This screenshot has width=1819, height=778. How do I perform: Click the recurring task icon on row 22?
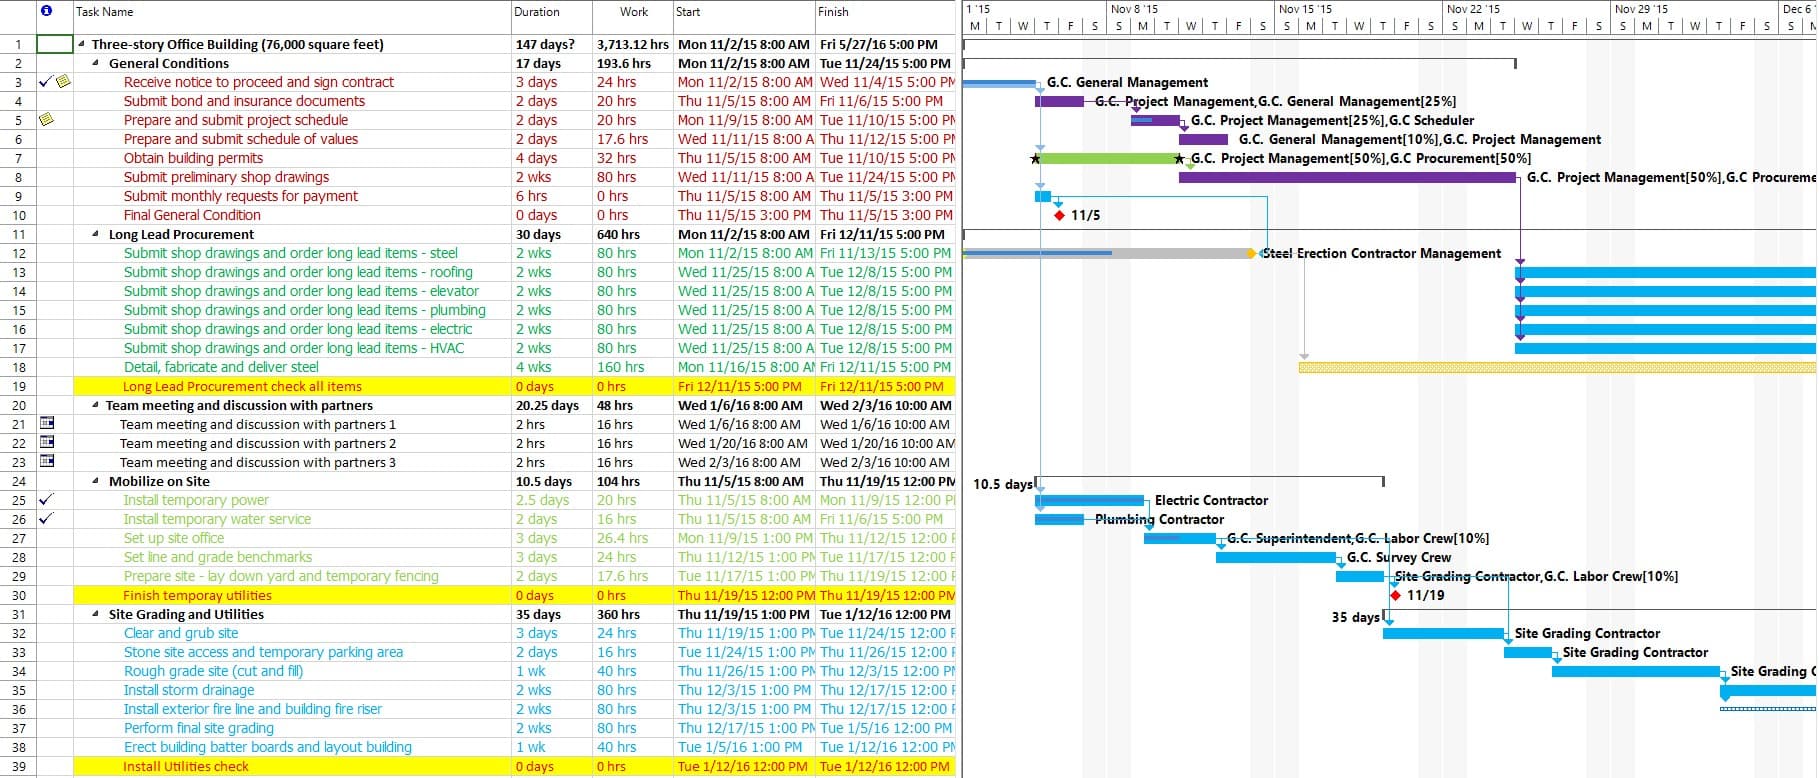(x=46, y=443)
